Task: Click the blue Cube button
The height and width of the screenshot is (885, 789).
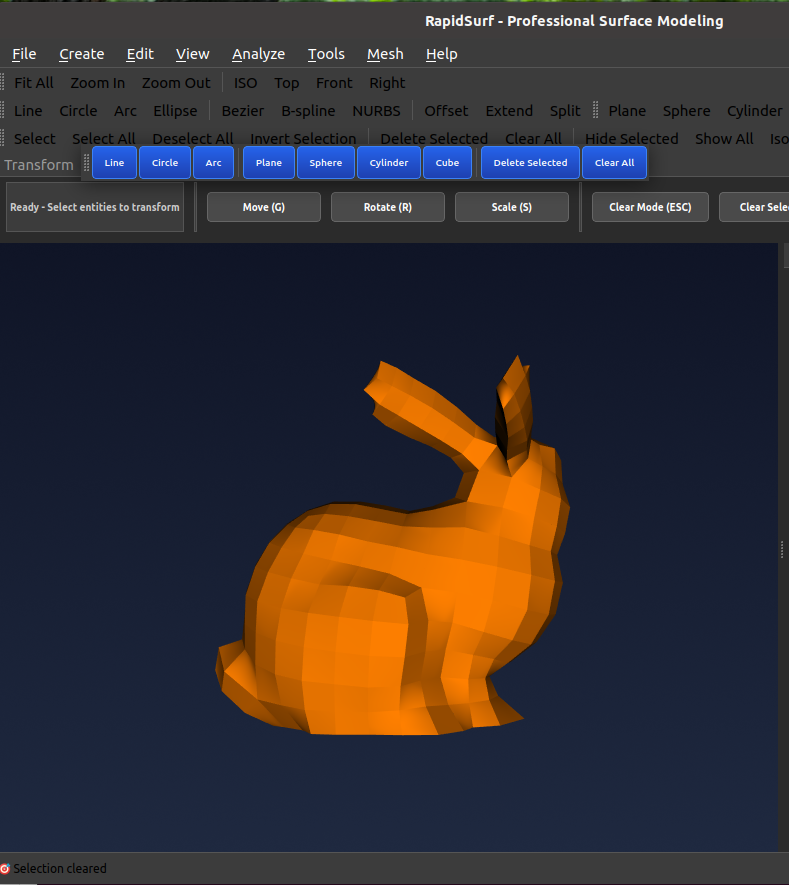Action: click(447, 163)
